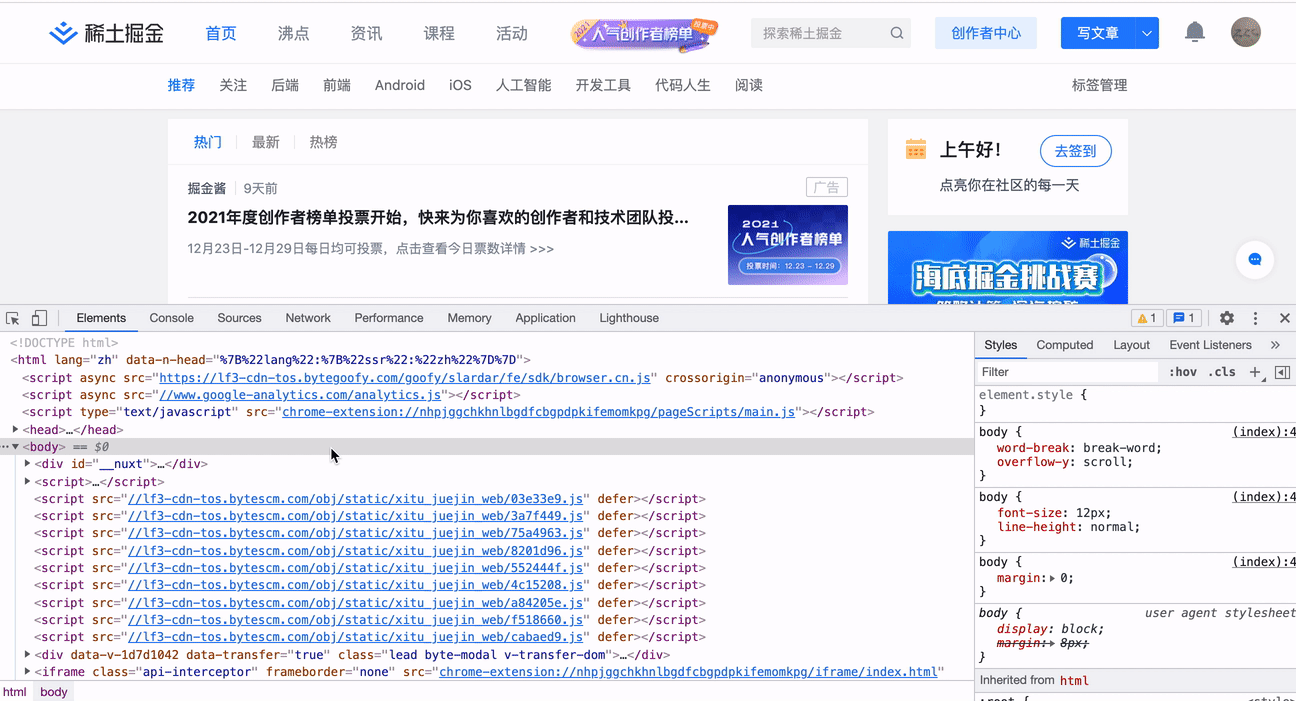Click the search magnifier icon
The height and width of the screenshot is (701, 1296).
897,32
